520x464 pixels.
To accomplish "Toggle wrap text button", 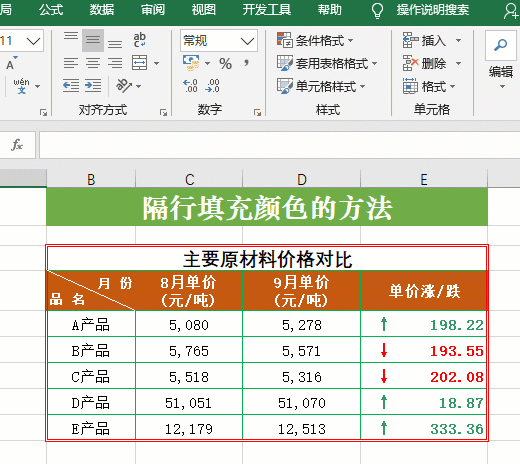I will (x=139, y=40).
